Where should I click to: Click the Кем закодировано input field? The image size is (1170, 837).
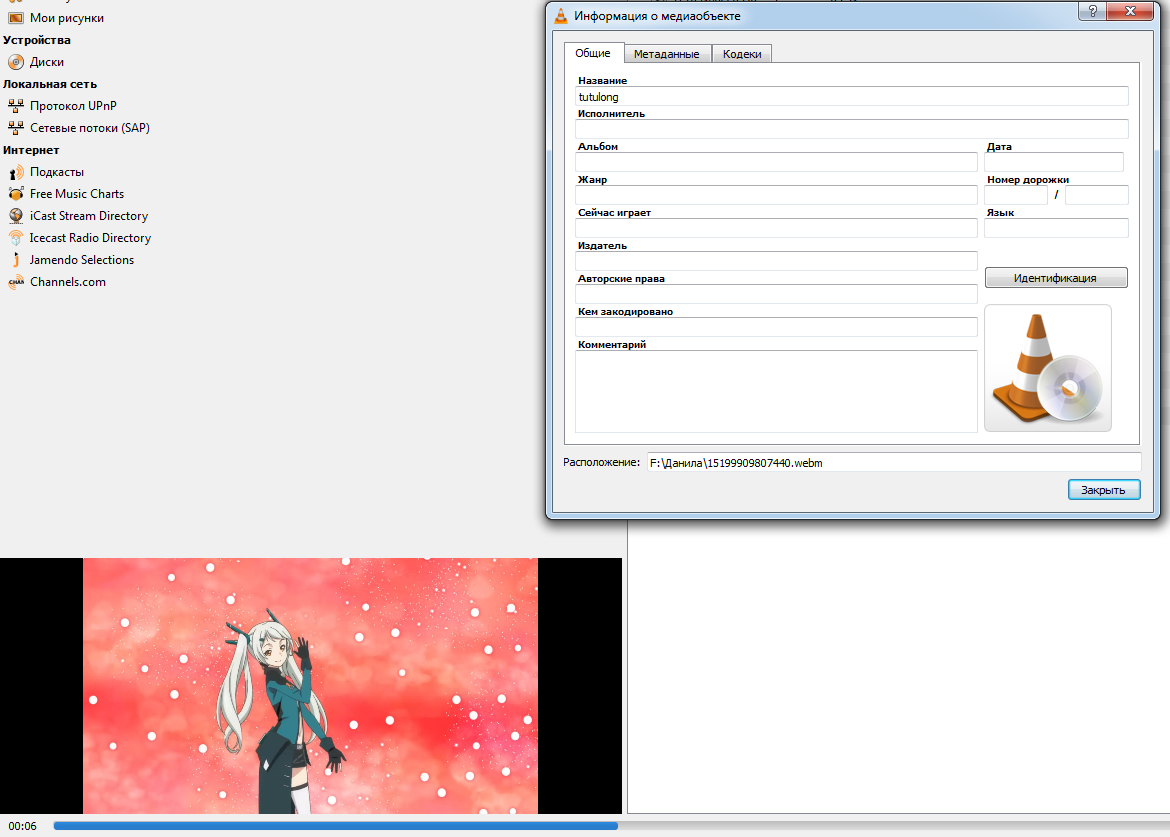point(776,327)
